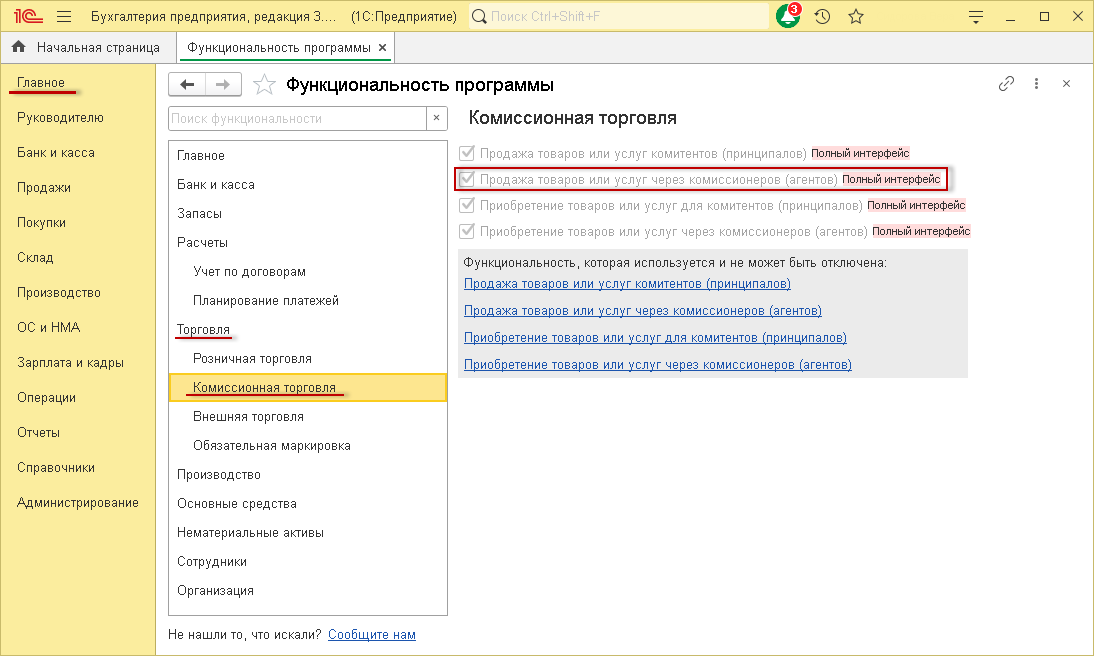Click the forward navigation arrow
This screenshot has height=656, width=1094.
pyautogui.click(x=223, y=85)
